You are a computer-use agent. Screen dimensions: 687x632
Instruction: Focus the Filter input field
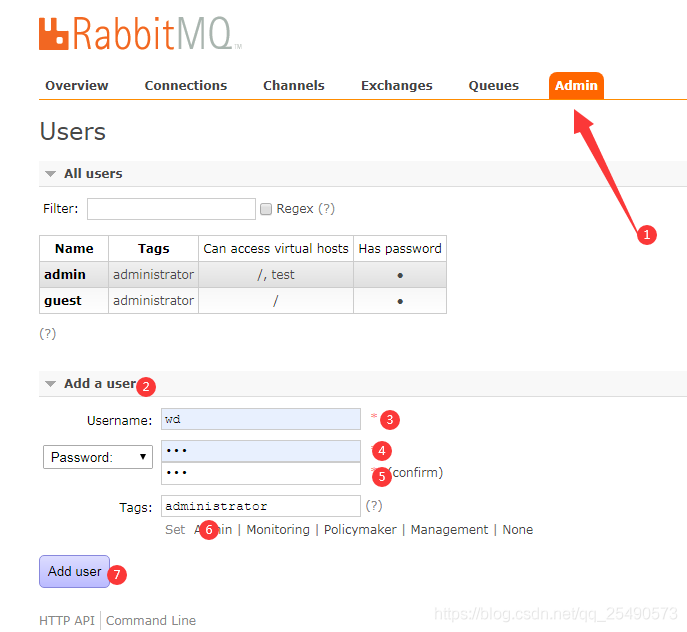tap(171, 209)
